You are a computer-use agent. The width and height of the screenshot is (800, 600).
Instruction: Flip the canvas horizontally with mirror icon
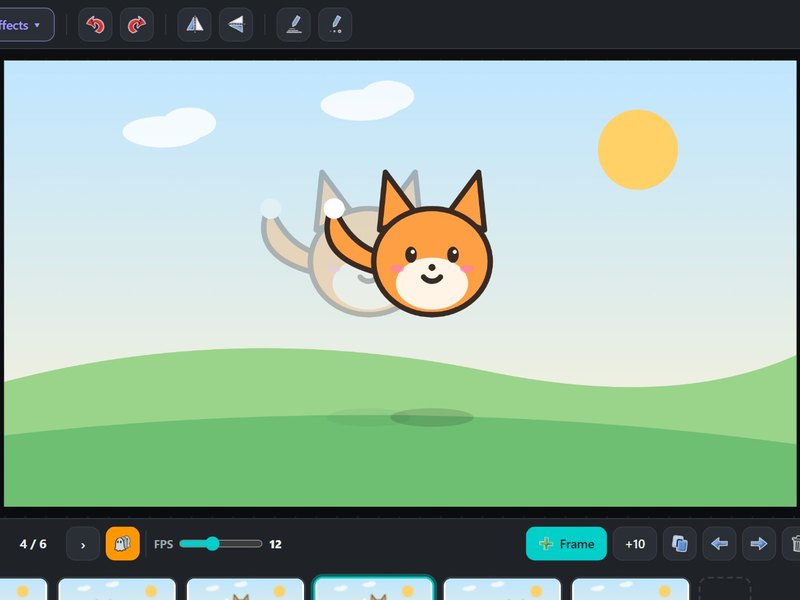coord(194,24)
